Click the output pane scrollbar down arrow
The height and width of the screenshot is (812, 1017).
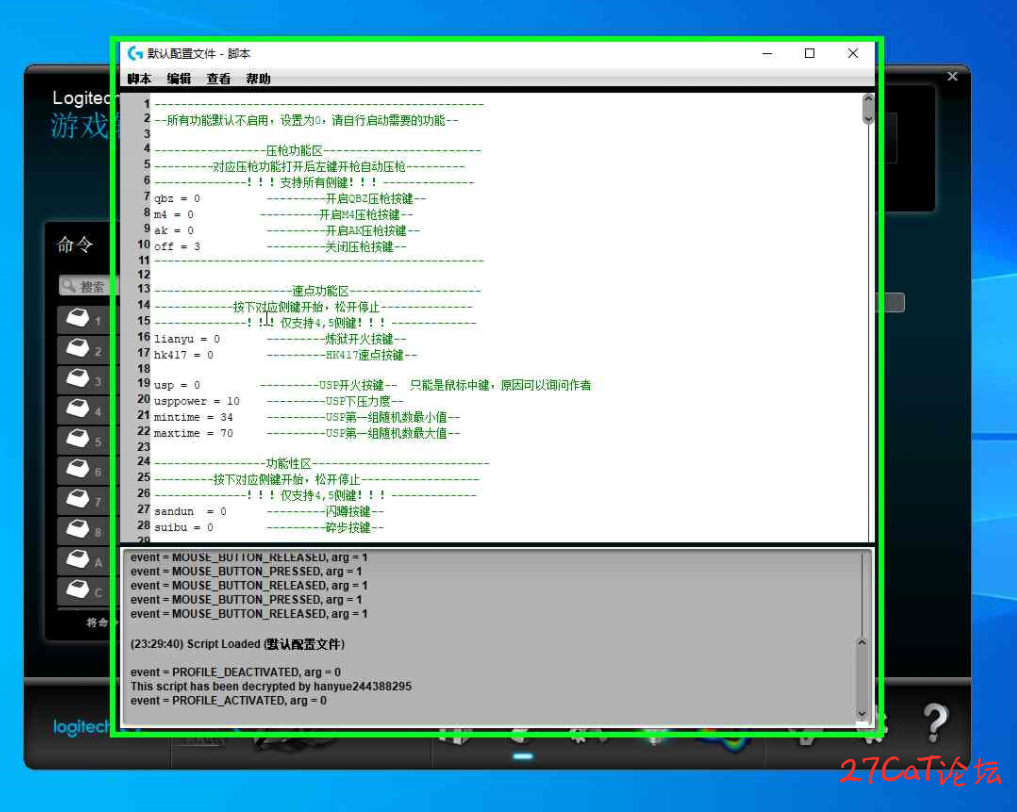861,713
